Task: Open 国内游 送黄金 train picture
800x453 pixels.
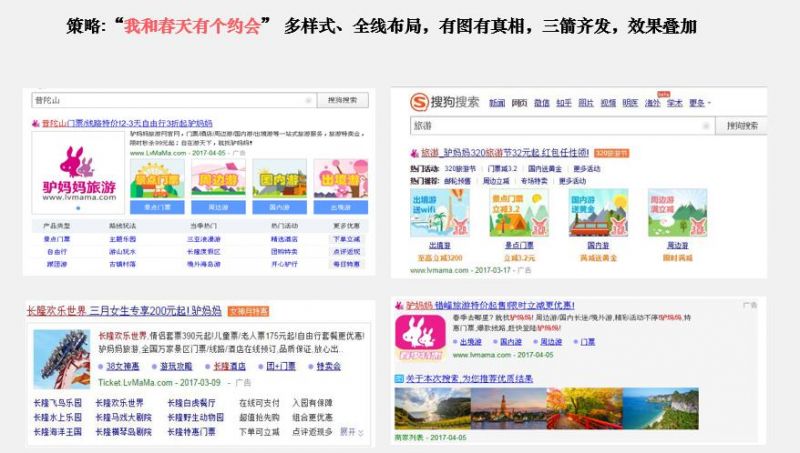Action: (x=598, y=213)
